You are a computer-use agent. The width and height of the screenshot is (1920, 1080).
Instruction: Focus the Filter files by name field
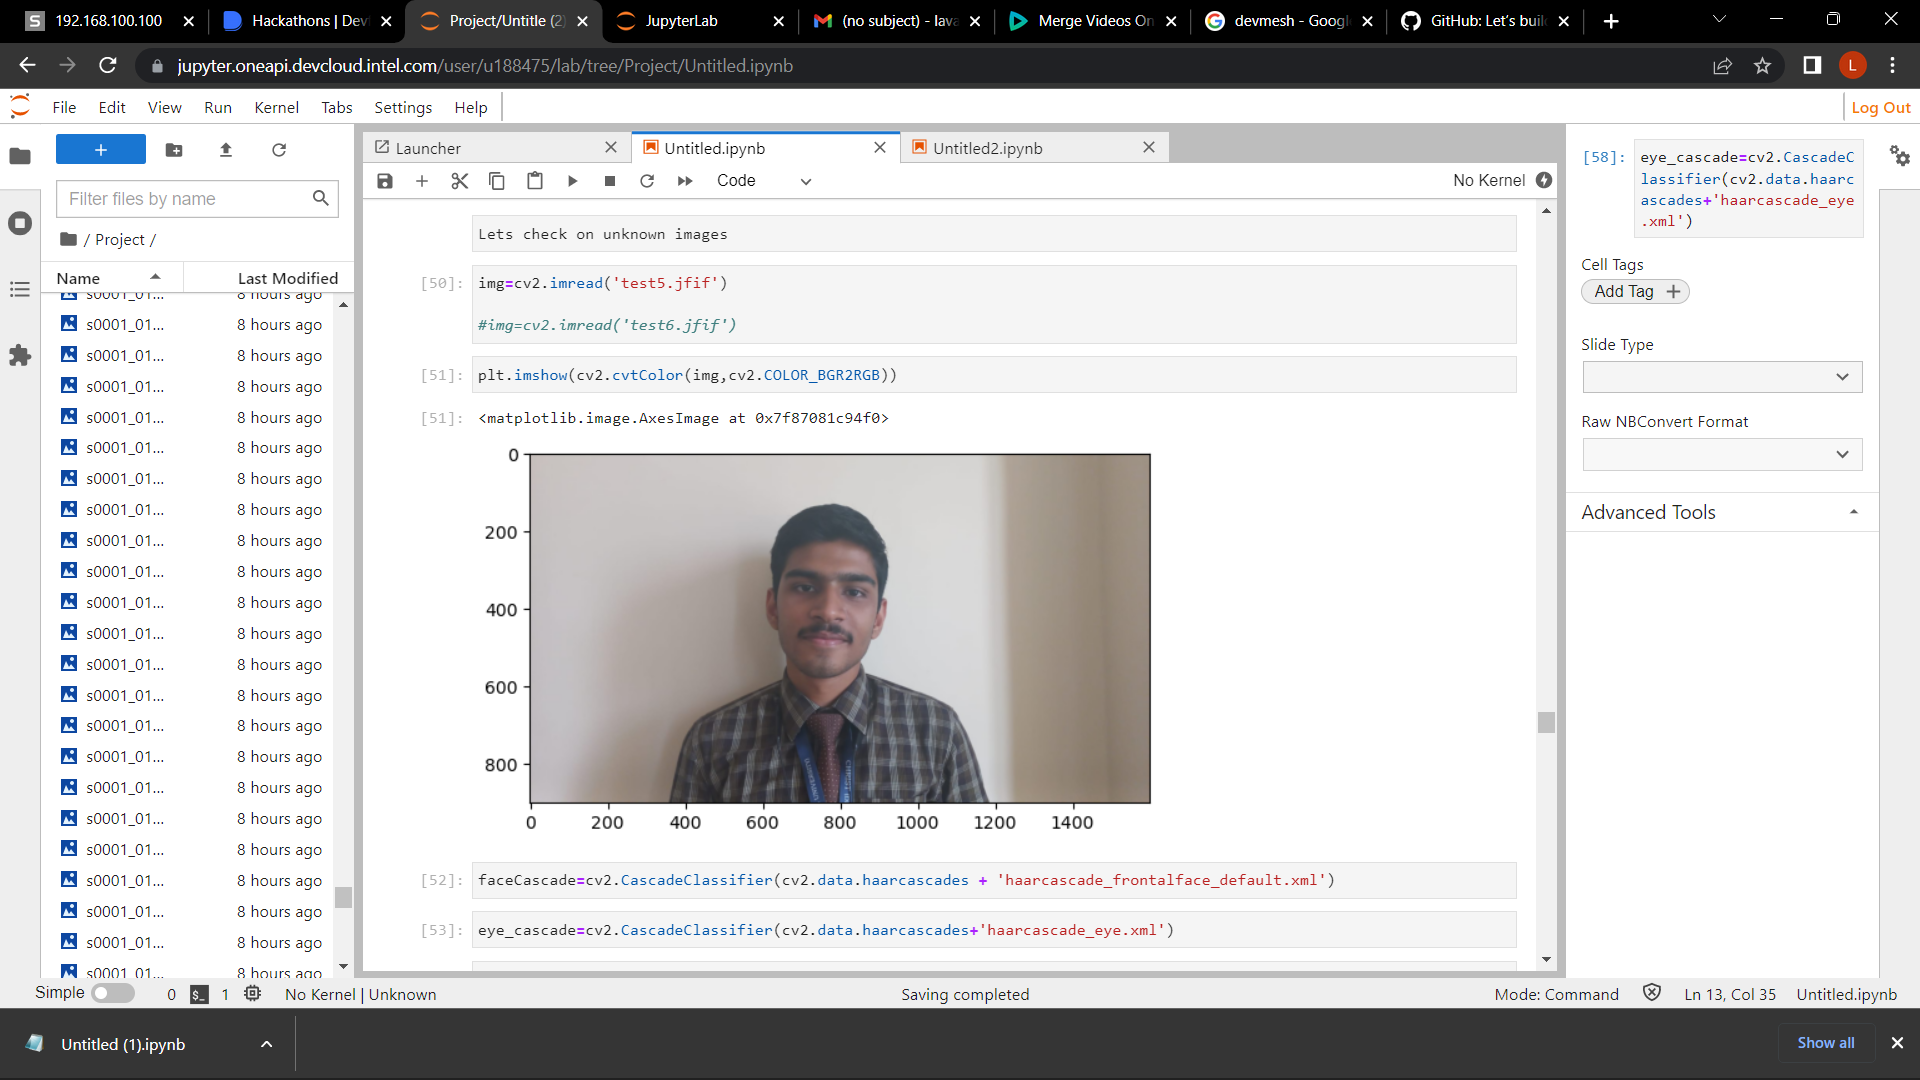tap(197, 199)
